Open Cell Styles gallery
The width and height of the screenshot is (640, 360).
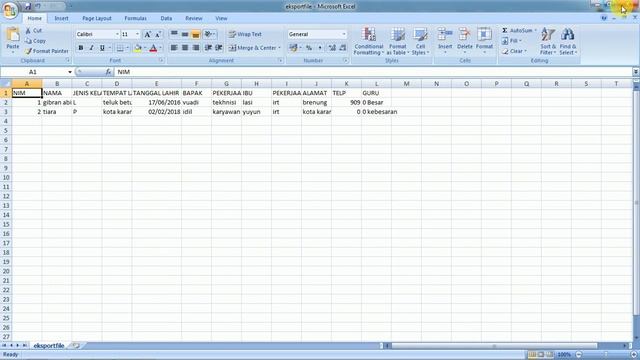click(420, 41)
